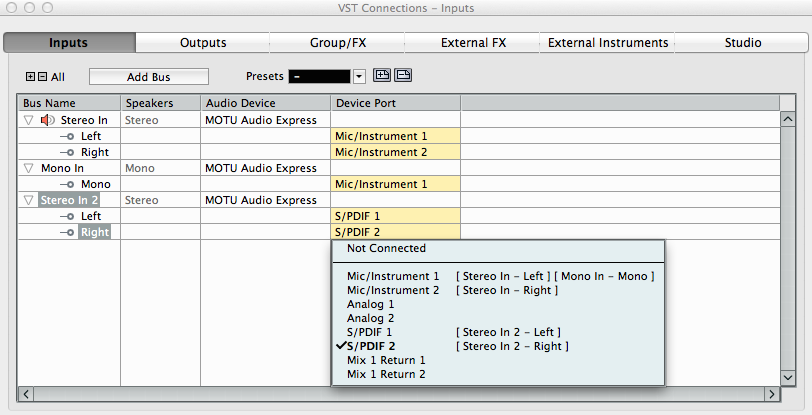This screenshot has width=812, height=415.
Task: Switch to the Outputs tab
Action: click(203, 43)
